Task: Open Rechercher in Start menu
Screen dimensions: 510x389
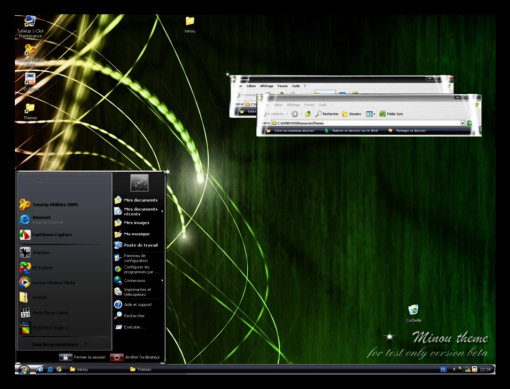Action: point(138,316)
